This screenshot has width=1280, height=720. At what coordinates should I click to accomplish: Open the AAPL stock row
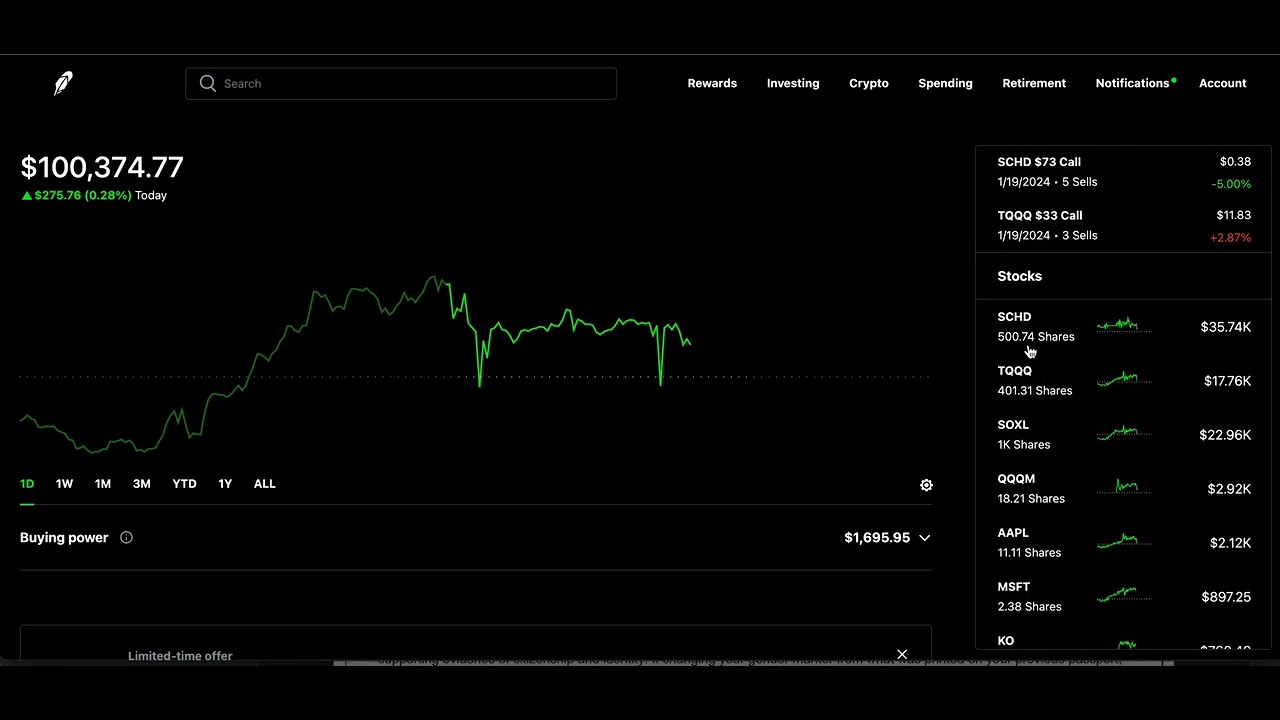pos(1124,543)
